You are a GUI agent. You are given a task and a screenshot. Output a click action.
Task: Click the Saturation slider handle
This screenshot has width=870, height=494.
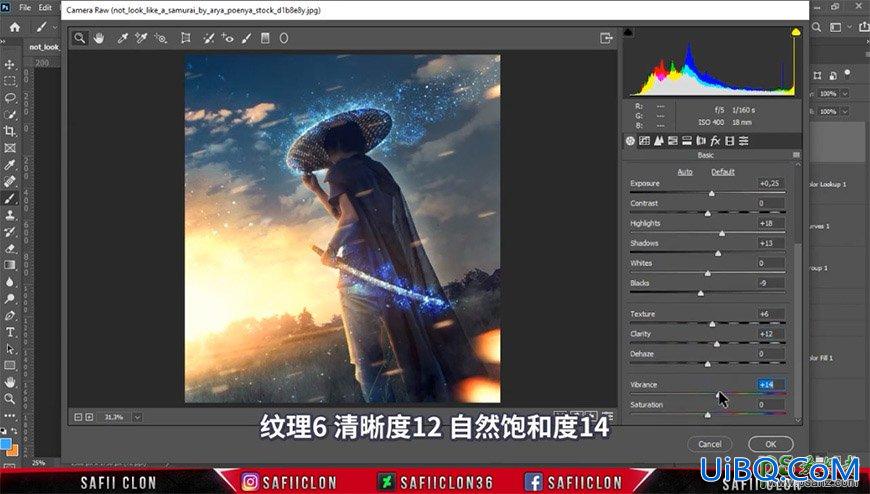coord(707,415)
